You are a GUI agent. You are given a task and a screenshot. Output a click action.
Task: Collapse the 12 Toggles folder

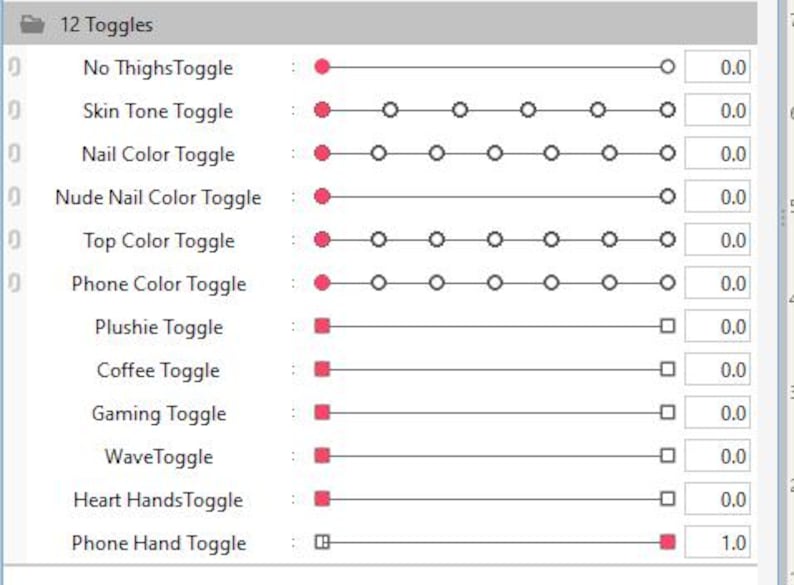click(380, 24)
